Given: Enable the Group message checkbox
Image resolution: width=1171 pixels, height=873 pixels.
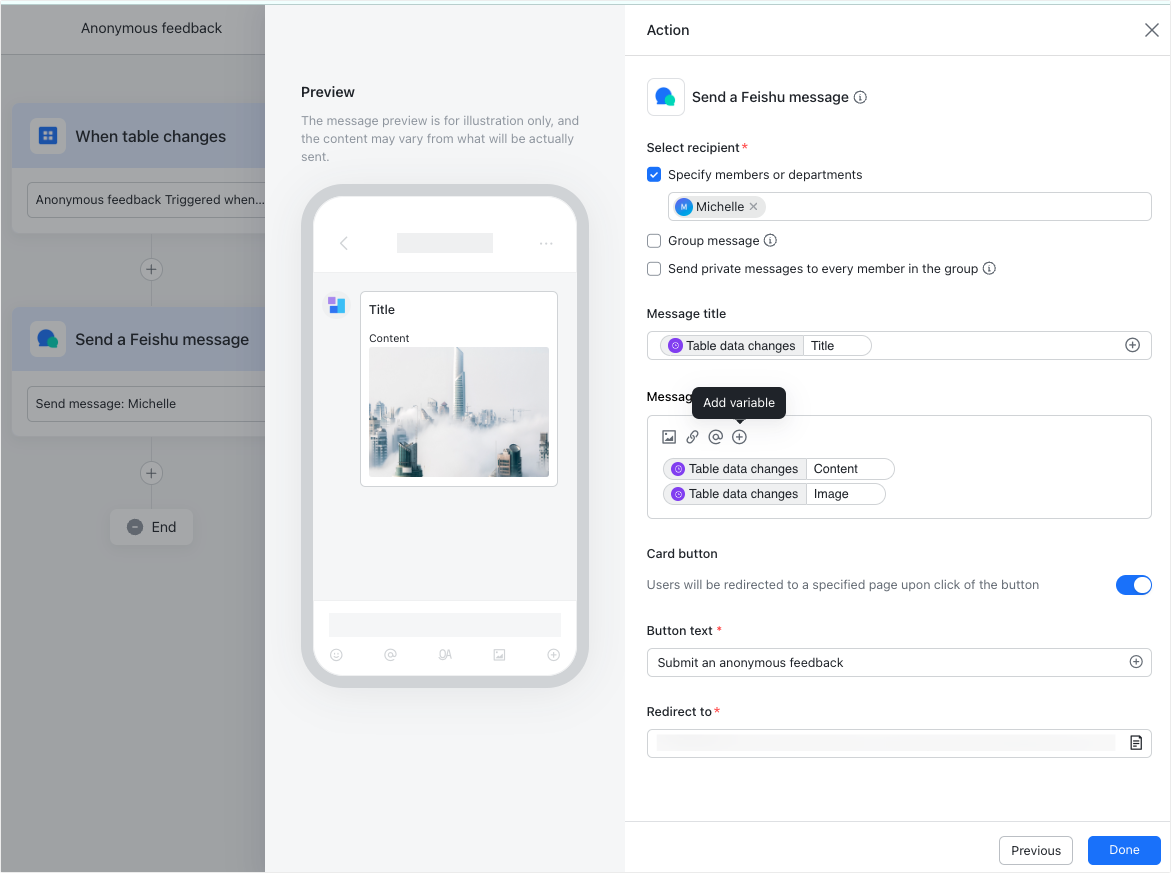Looking at the screenshot, I should (654, 241).
